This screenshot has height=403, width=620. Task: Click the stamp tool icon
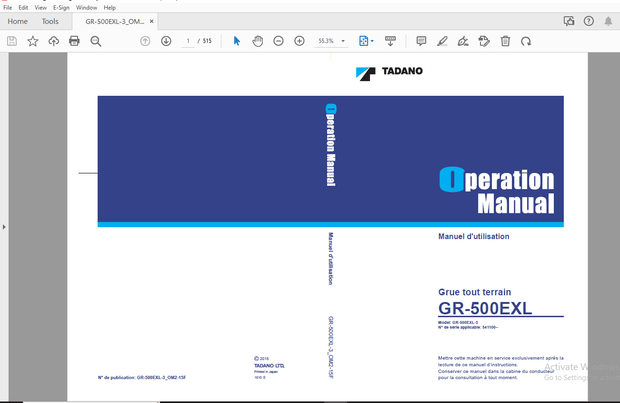(x=484, y=41)
